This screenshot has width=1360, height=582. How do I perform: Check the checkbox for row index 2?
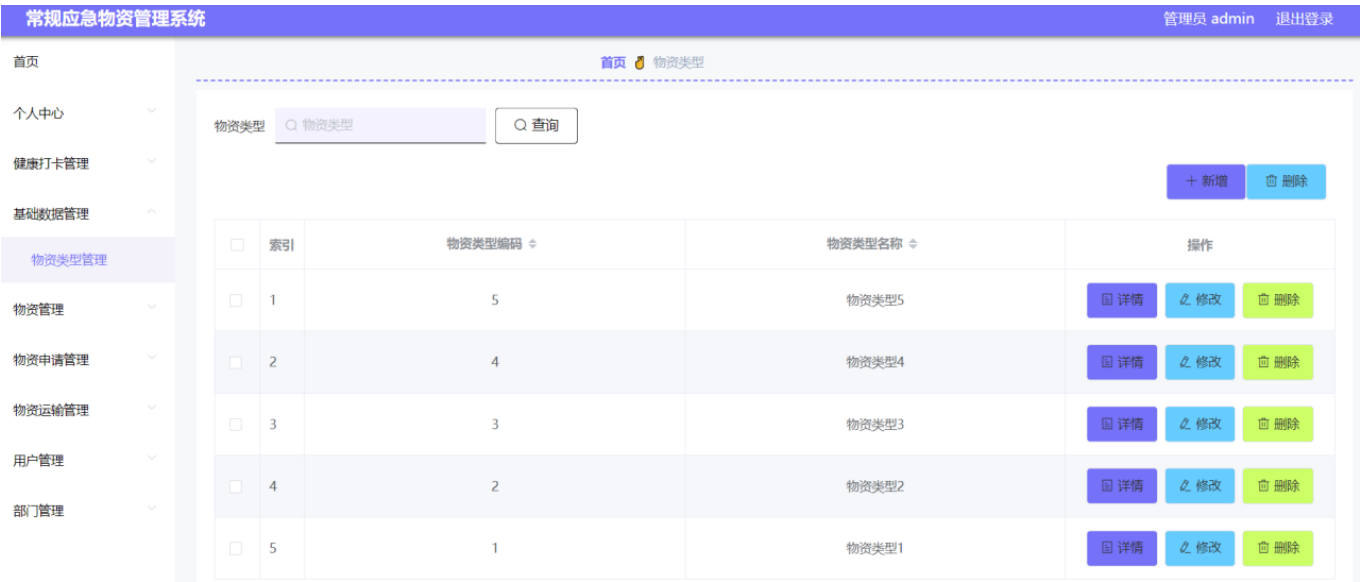click(x=237, y=362)
